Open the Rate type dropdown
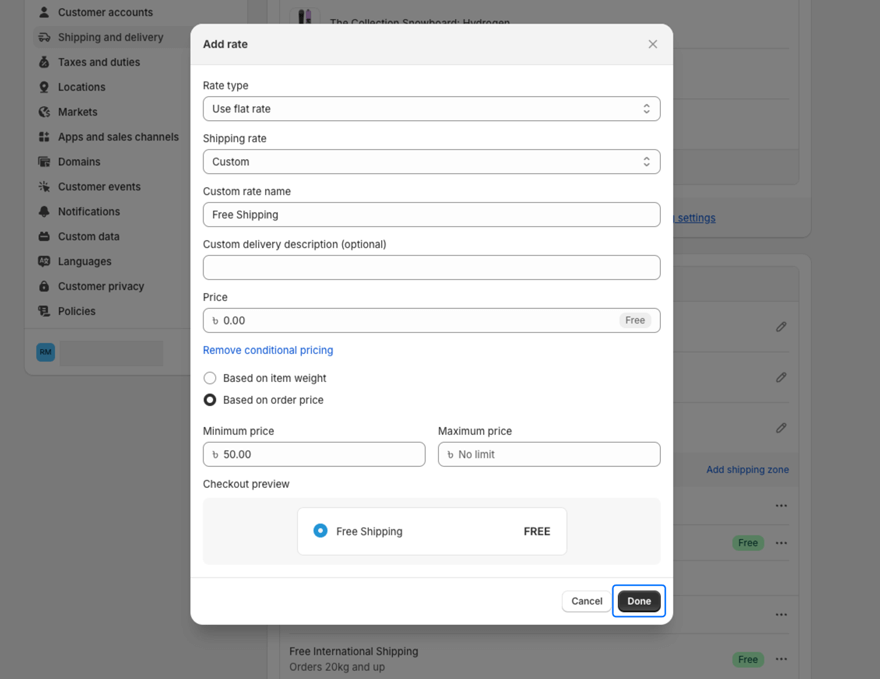 [x=431, y=109]
